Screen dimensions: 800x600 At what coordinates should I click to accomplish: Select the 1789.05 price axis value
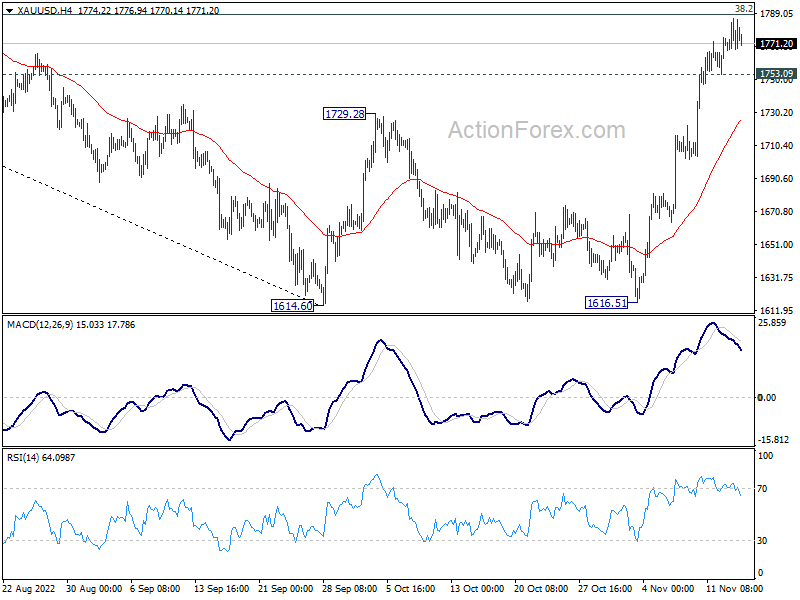pyautogui.click(x=776, y=14)
